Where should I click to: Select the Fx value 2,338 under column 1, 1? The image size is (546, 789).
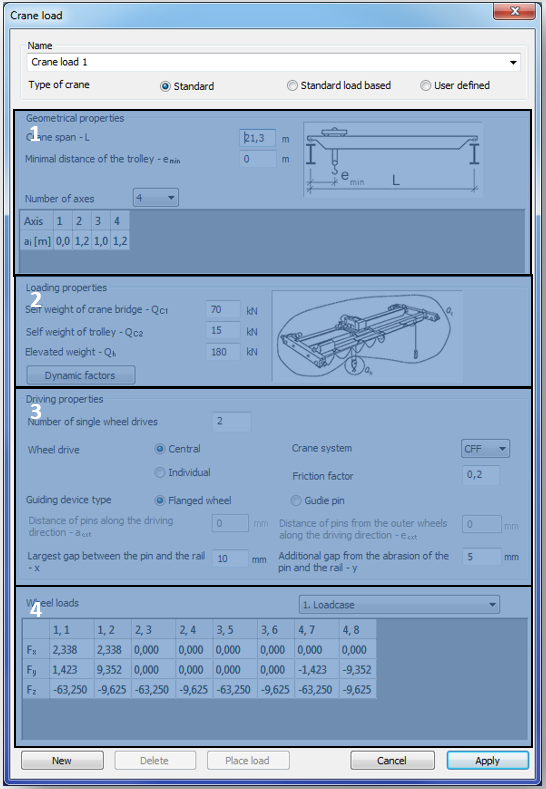coord(72,650)
